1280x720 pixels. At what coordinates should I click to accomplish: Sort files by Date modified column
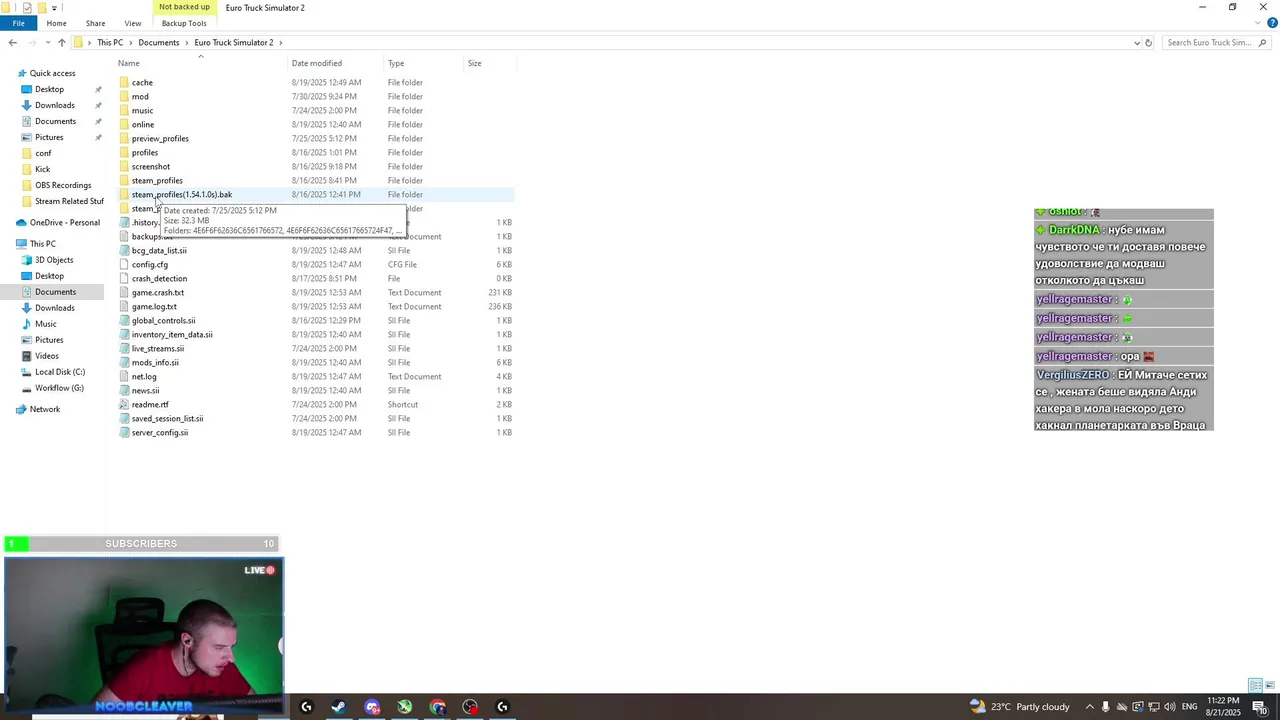(x=316, y=63)
